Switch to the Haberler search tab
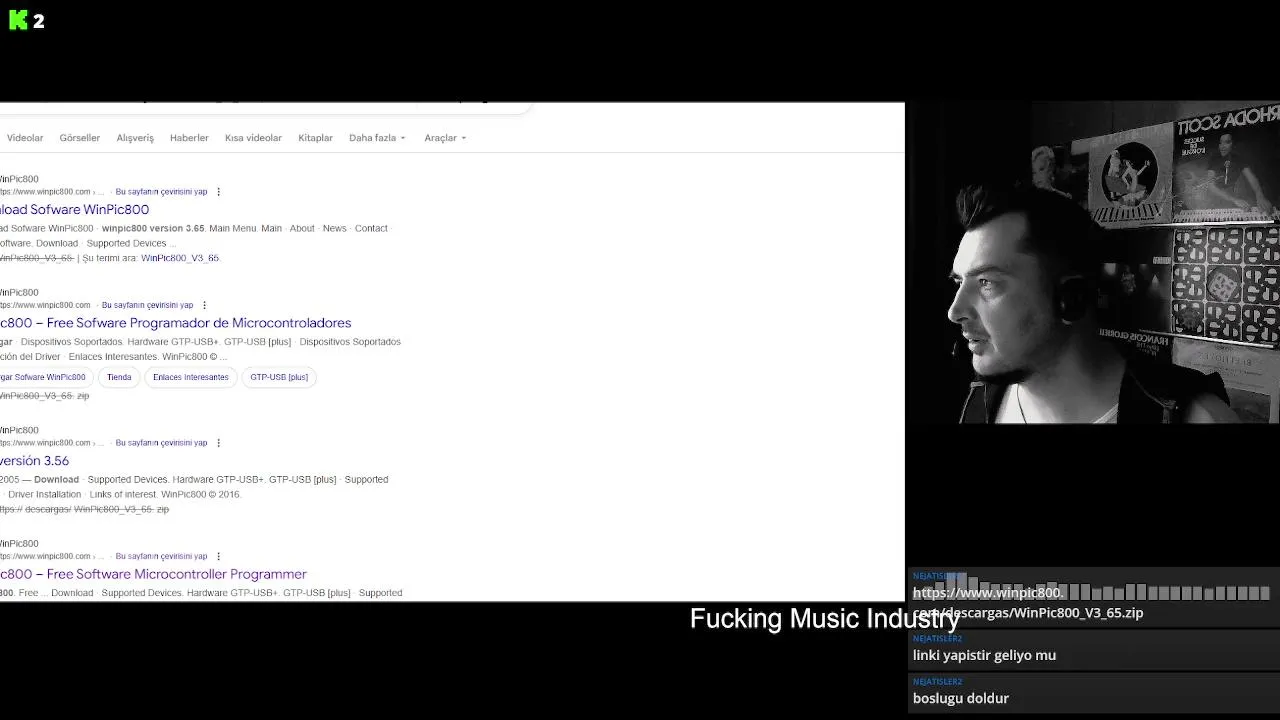The height and width of the screenshot is (720, 1280). coord(189,138)
